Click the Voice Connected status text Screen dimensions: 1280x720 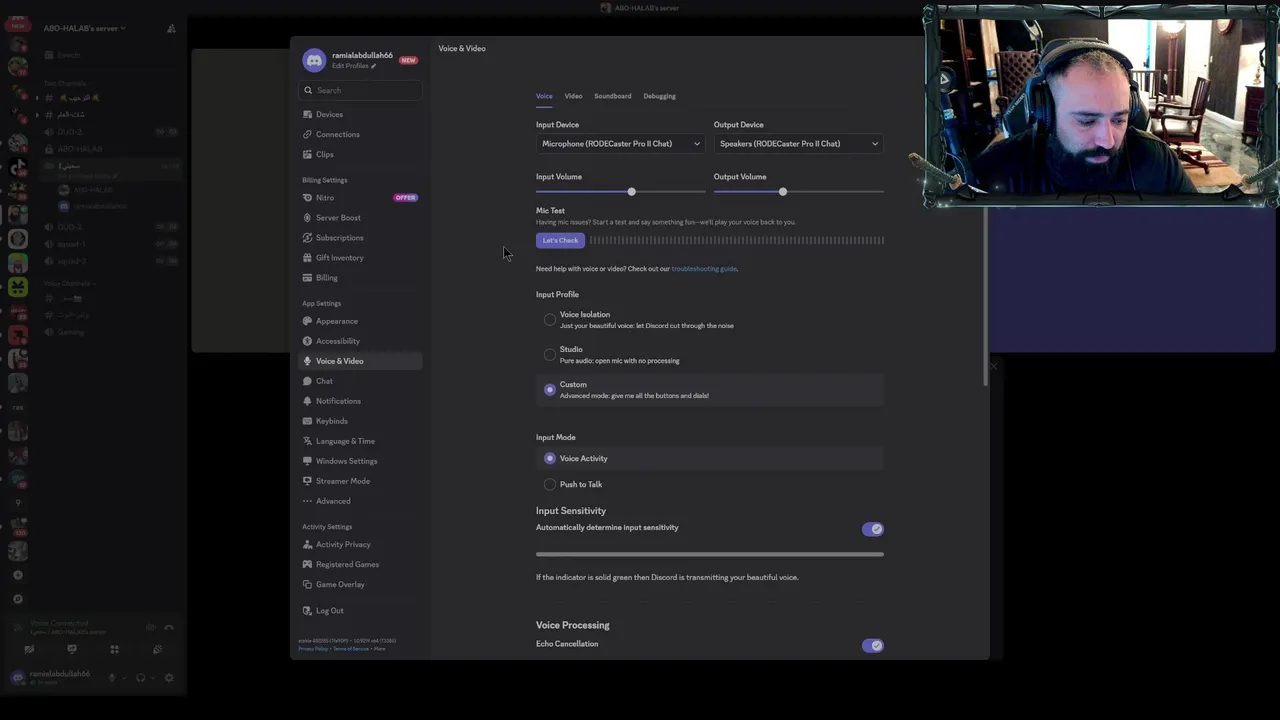tap(59, 623)
